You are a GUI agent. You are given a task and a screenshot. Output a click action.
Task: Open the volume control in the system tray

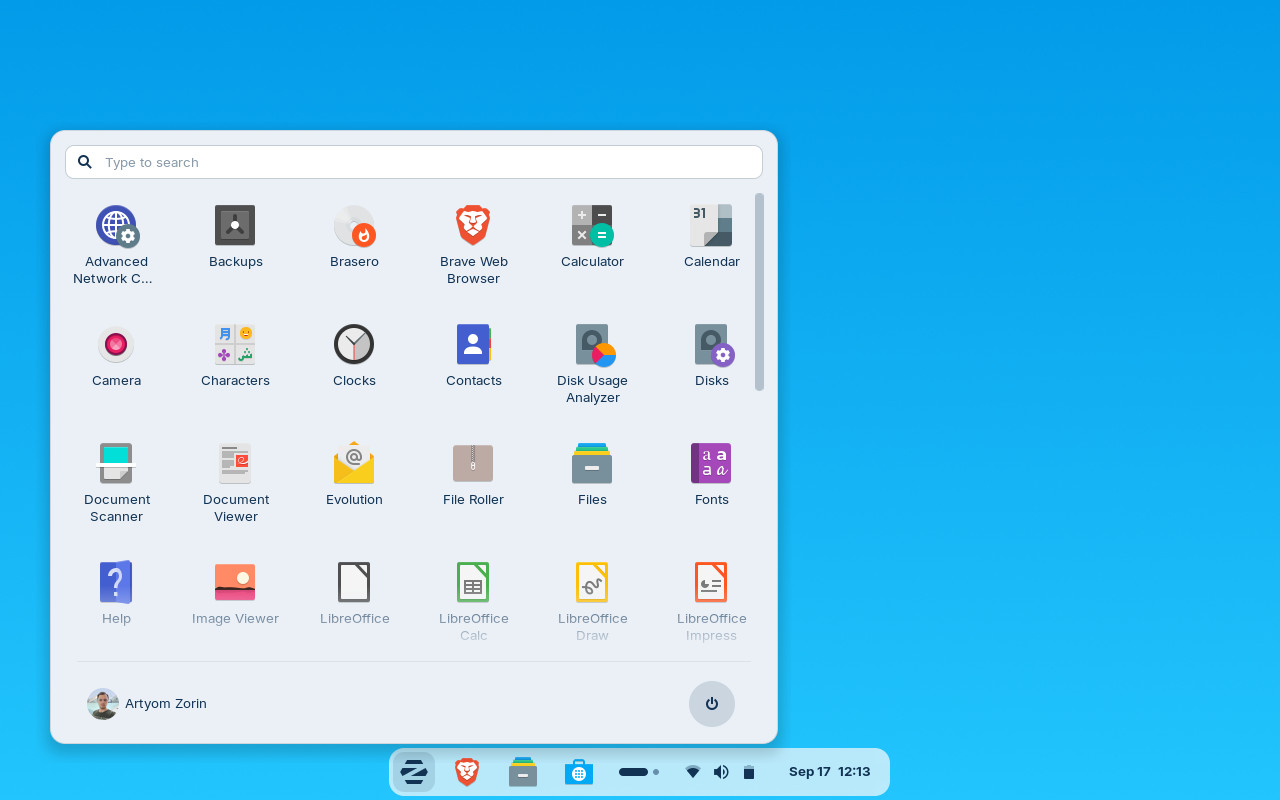(x=720, y=771)
